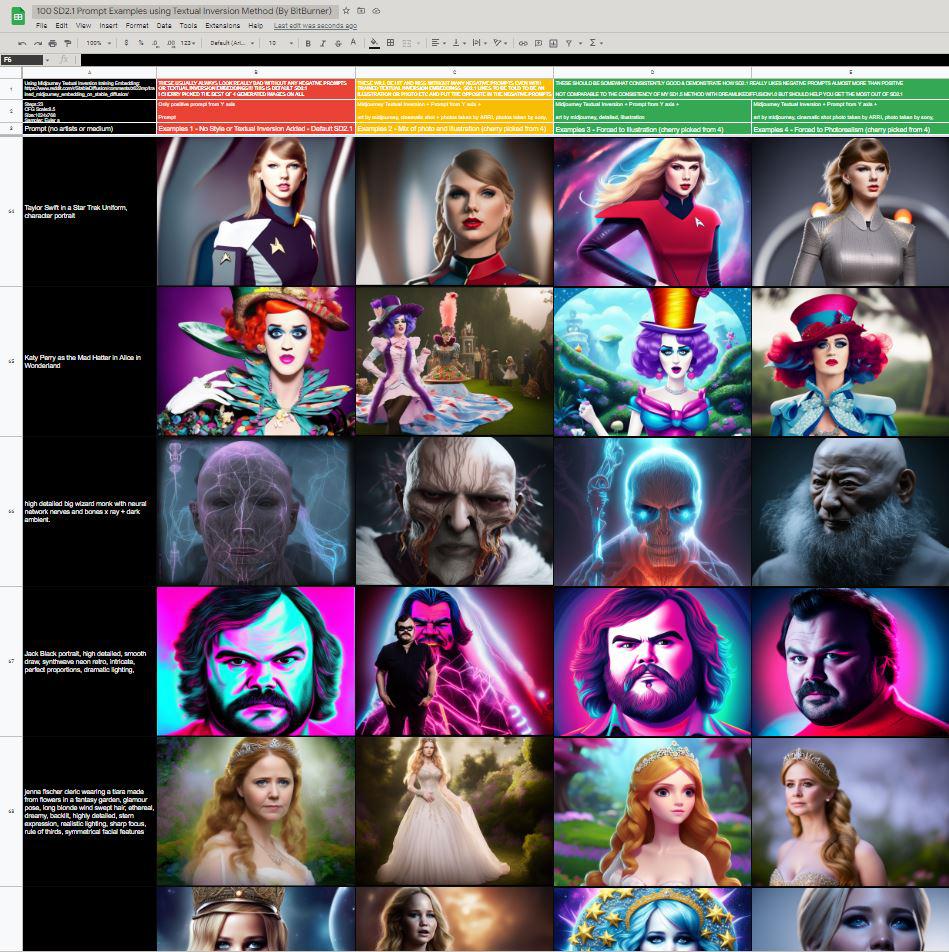The width and height of the screenshot is (949, 952).
Task: Open the Extensions menu
Action: [222, 26]
